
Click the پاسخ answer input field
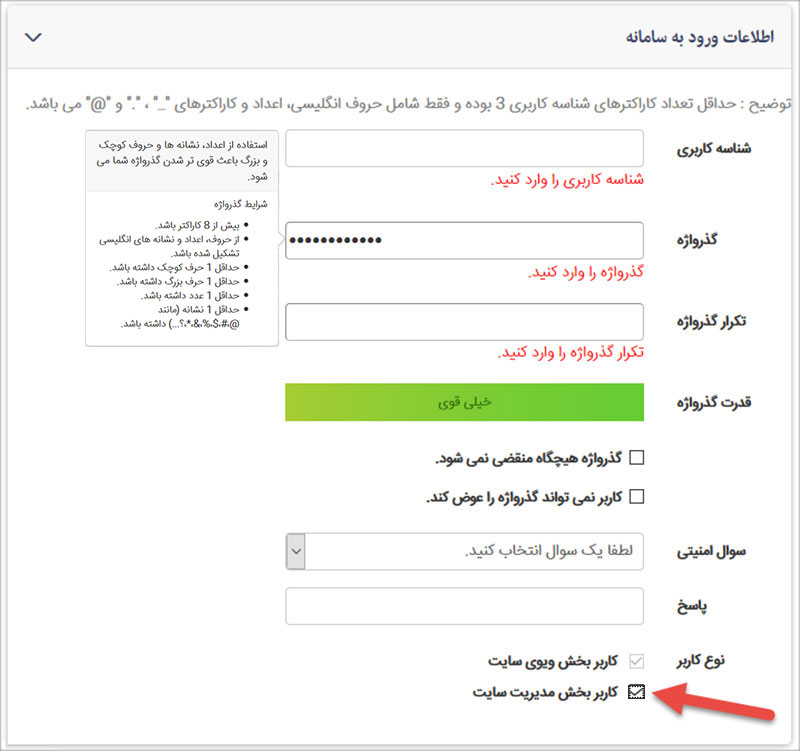pyautogui.click(x=464, y=606)
